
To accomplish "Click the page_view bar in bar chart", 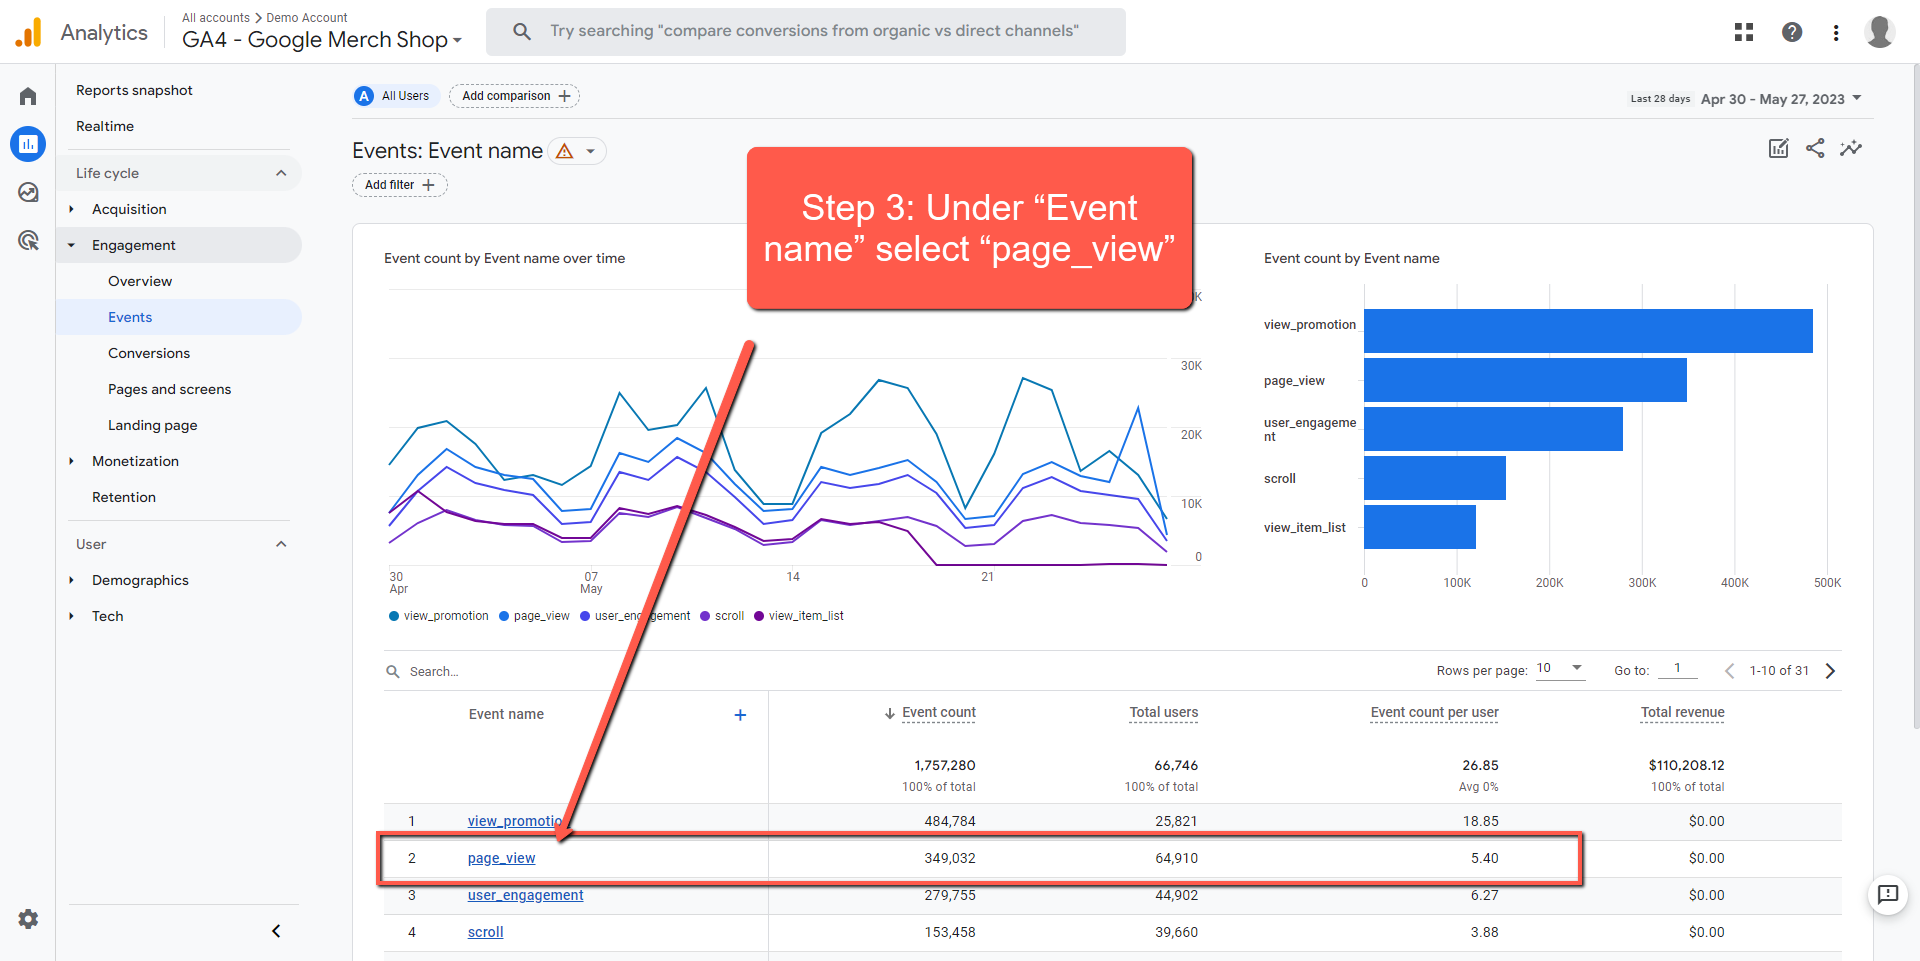I will click(1525, 380).
